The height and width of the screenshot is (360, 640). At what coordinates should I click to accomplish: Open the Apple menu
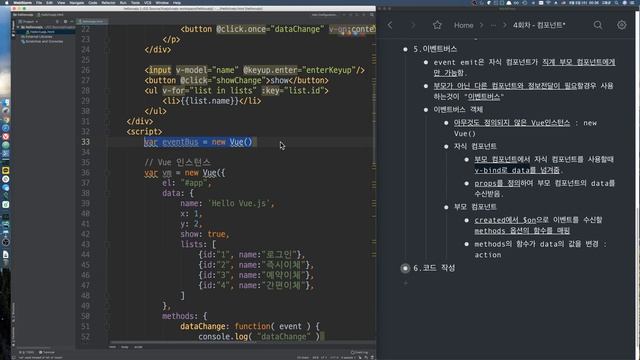coord(6,2)
